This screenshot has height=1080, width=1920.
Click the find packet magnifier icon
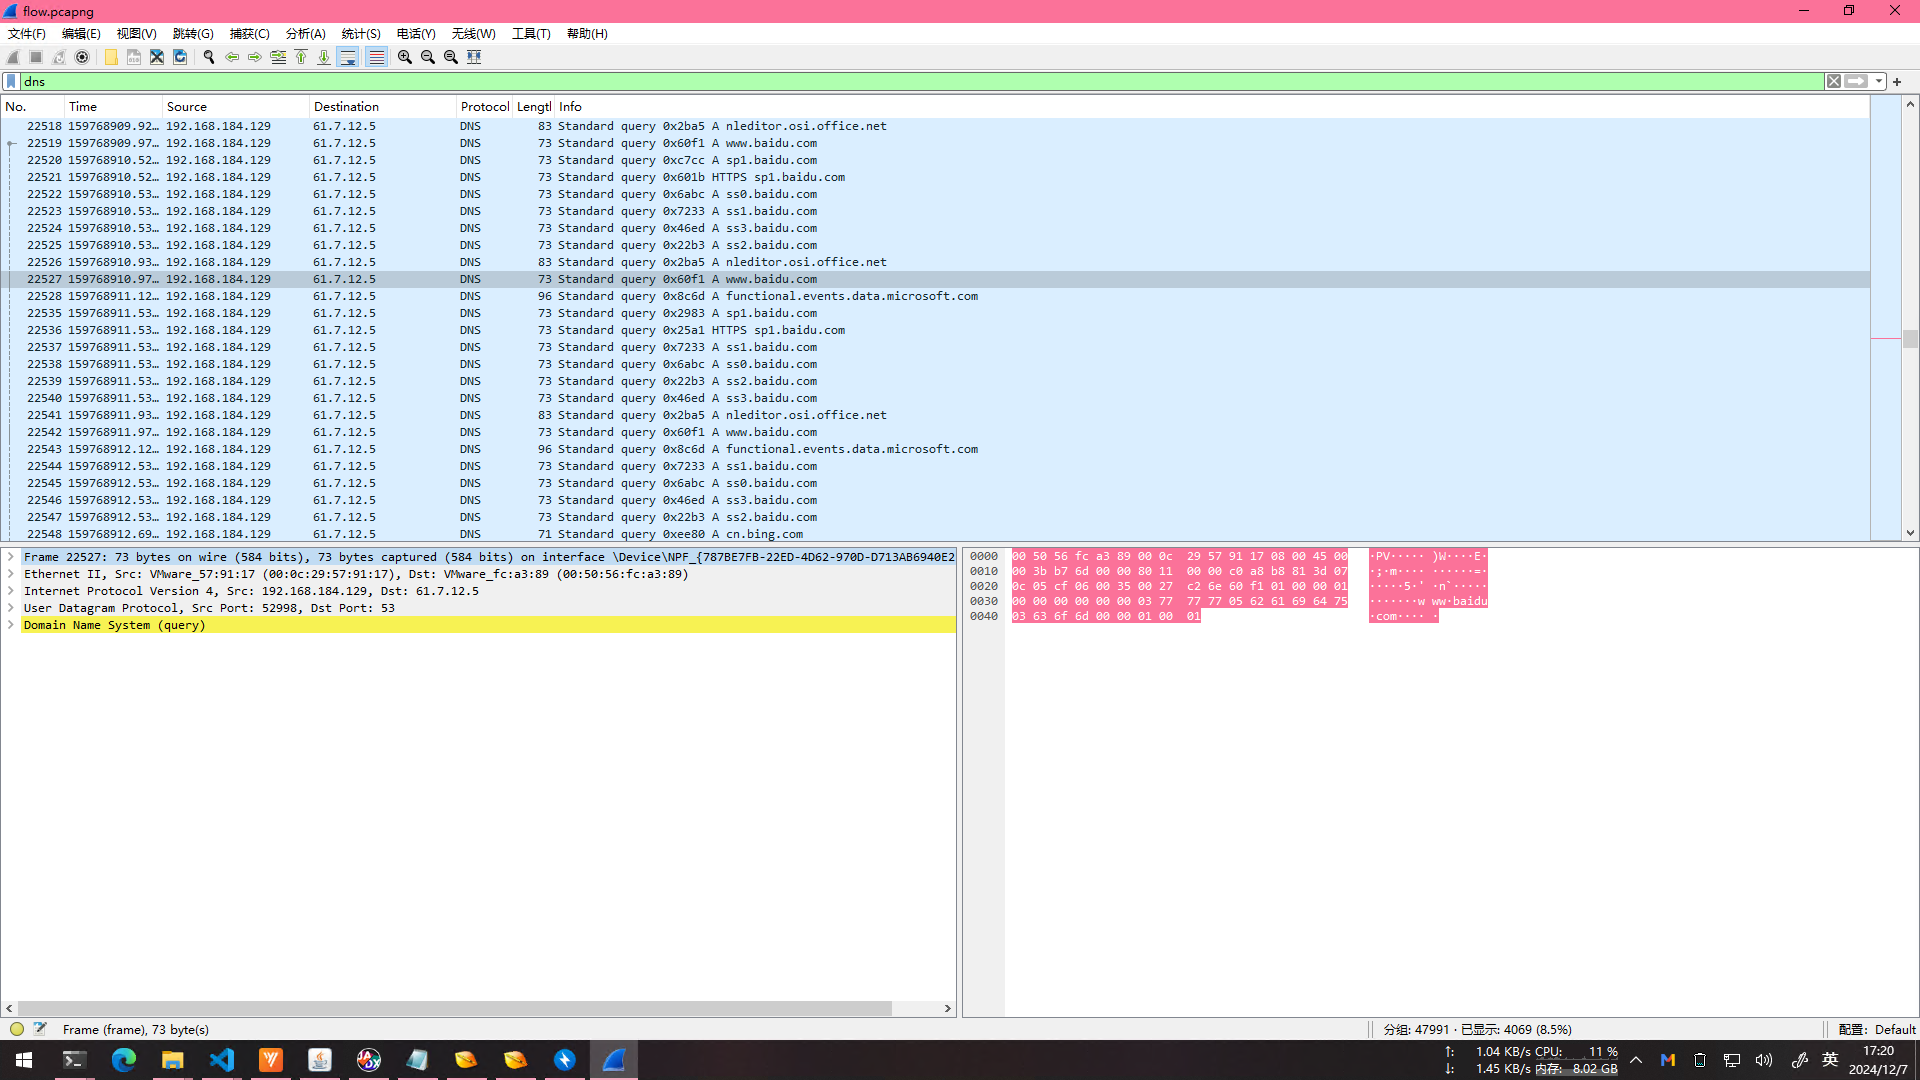[x=209, y=57]
